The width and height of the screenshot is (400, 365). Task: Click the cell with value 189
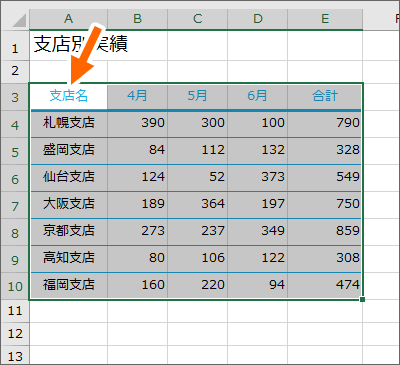(x=138, y=205)
